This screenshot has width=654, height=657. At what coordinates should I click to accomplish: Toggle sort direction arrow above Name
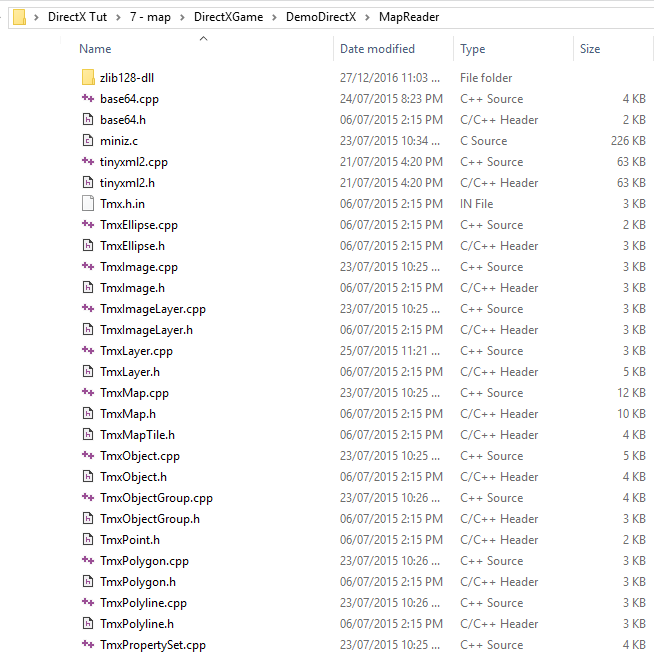[x=204, y=39]
